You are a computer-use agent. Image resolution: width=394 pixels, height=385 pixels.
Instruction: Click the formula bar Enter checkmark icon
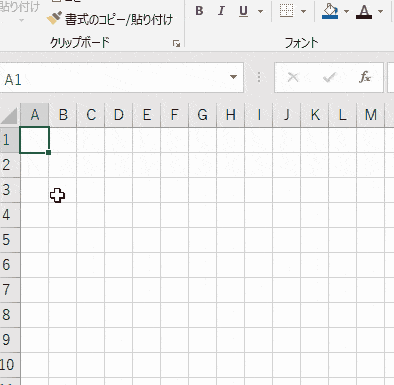coord(329,78)
